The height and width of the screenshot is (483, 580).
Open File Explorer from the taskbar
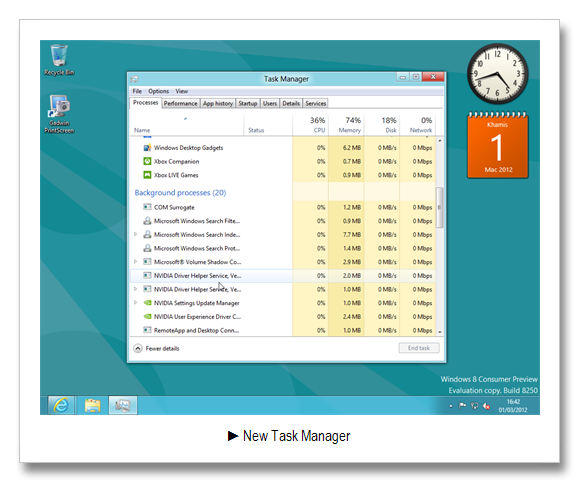tap(92, 405)
